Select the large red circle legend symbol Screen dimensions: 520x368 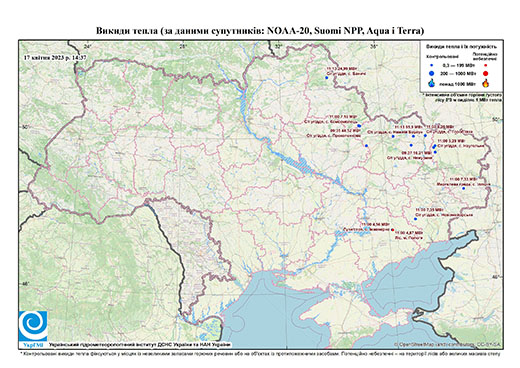point(486,73)
